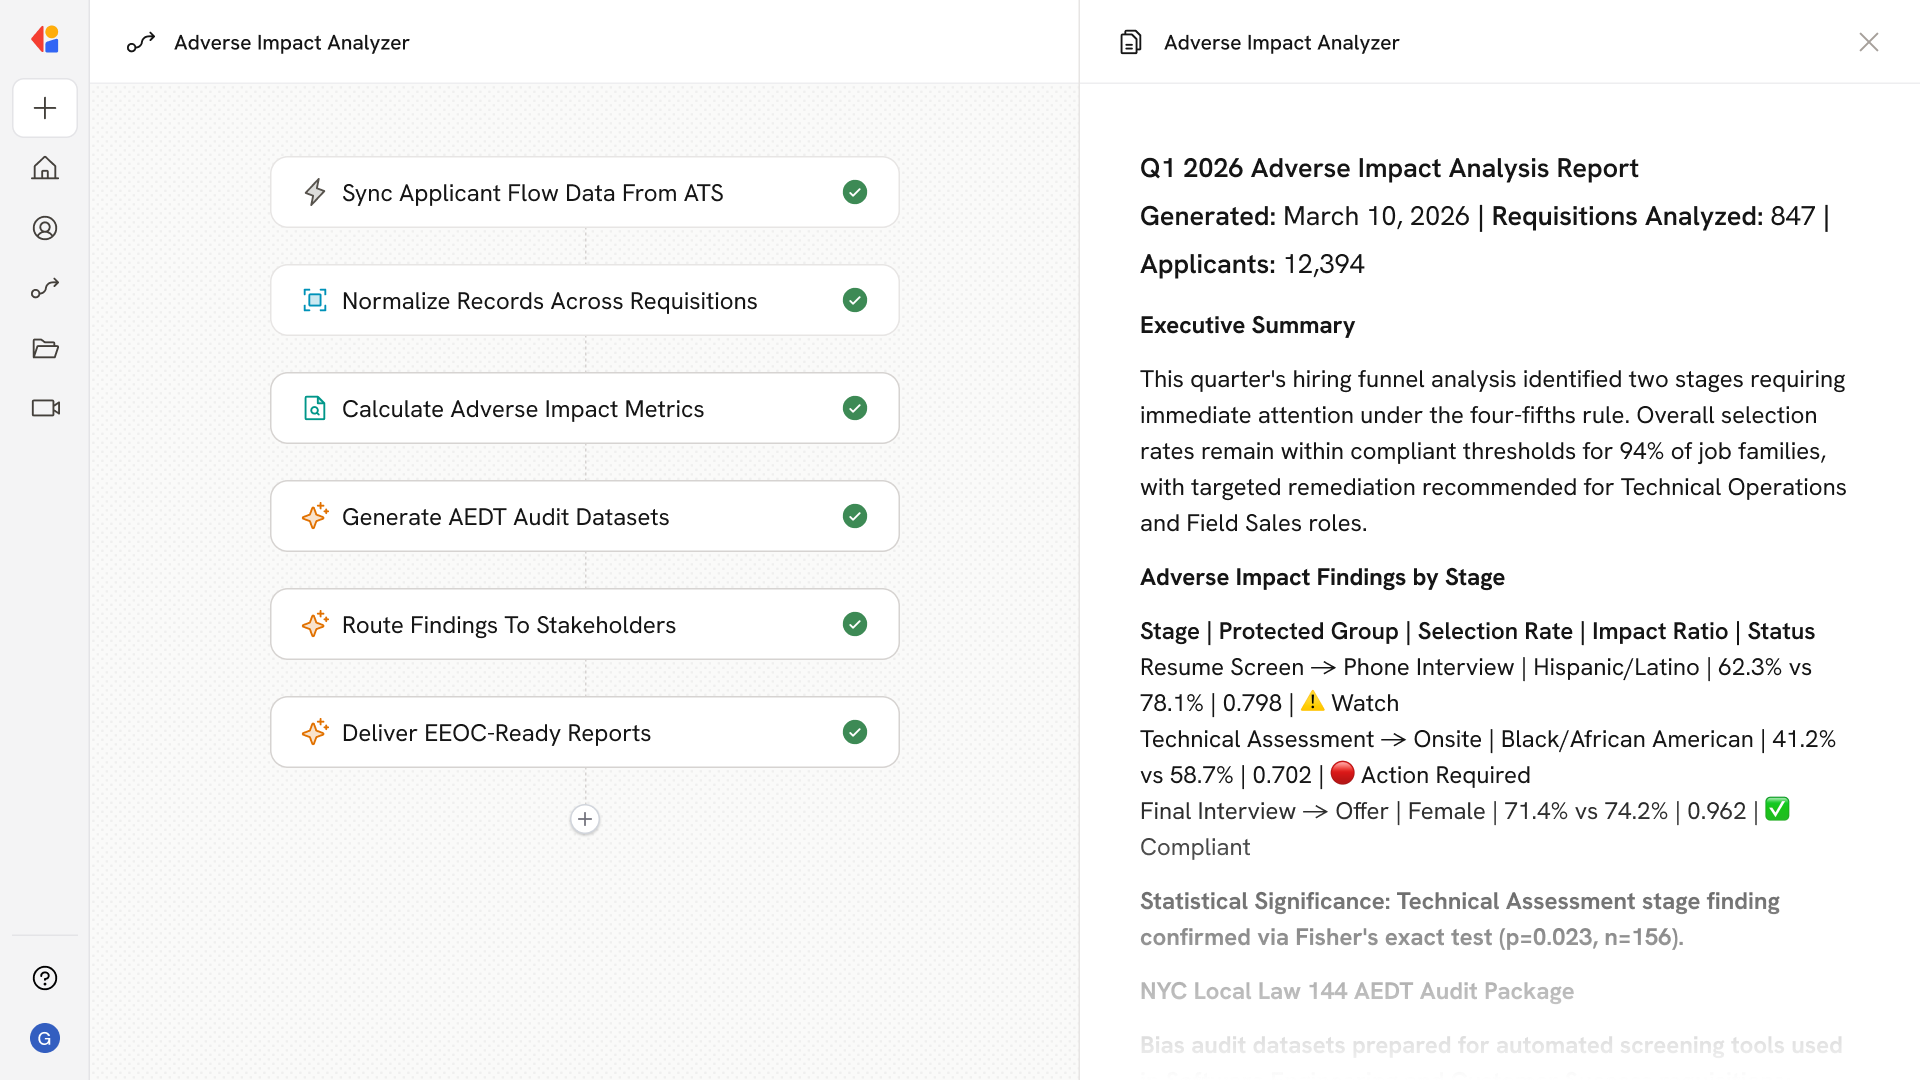Click the plus button in the sidebar
1920x1080 pixels.
[45, 108]
